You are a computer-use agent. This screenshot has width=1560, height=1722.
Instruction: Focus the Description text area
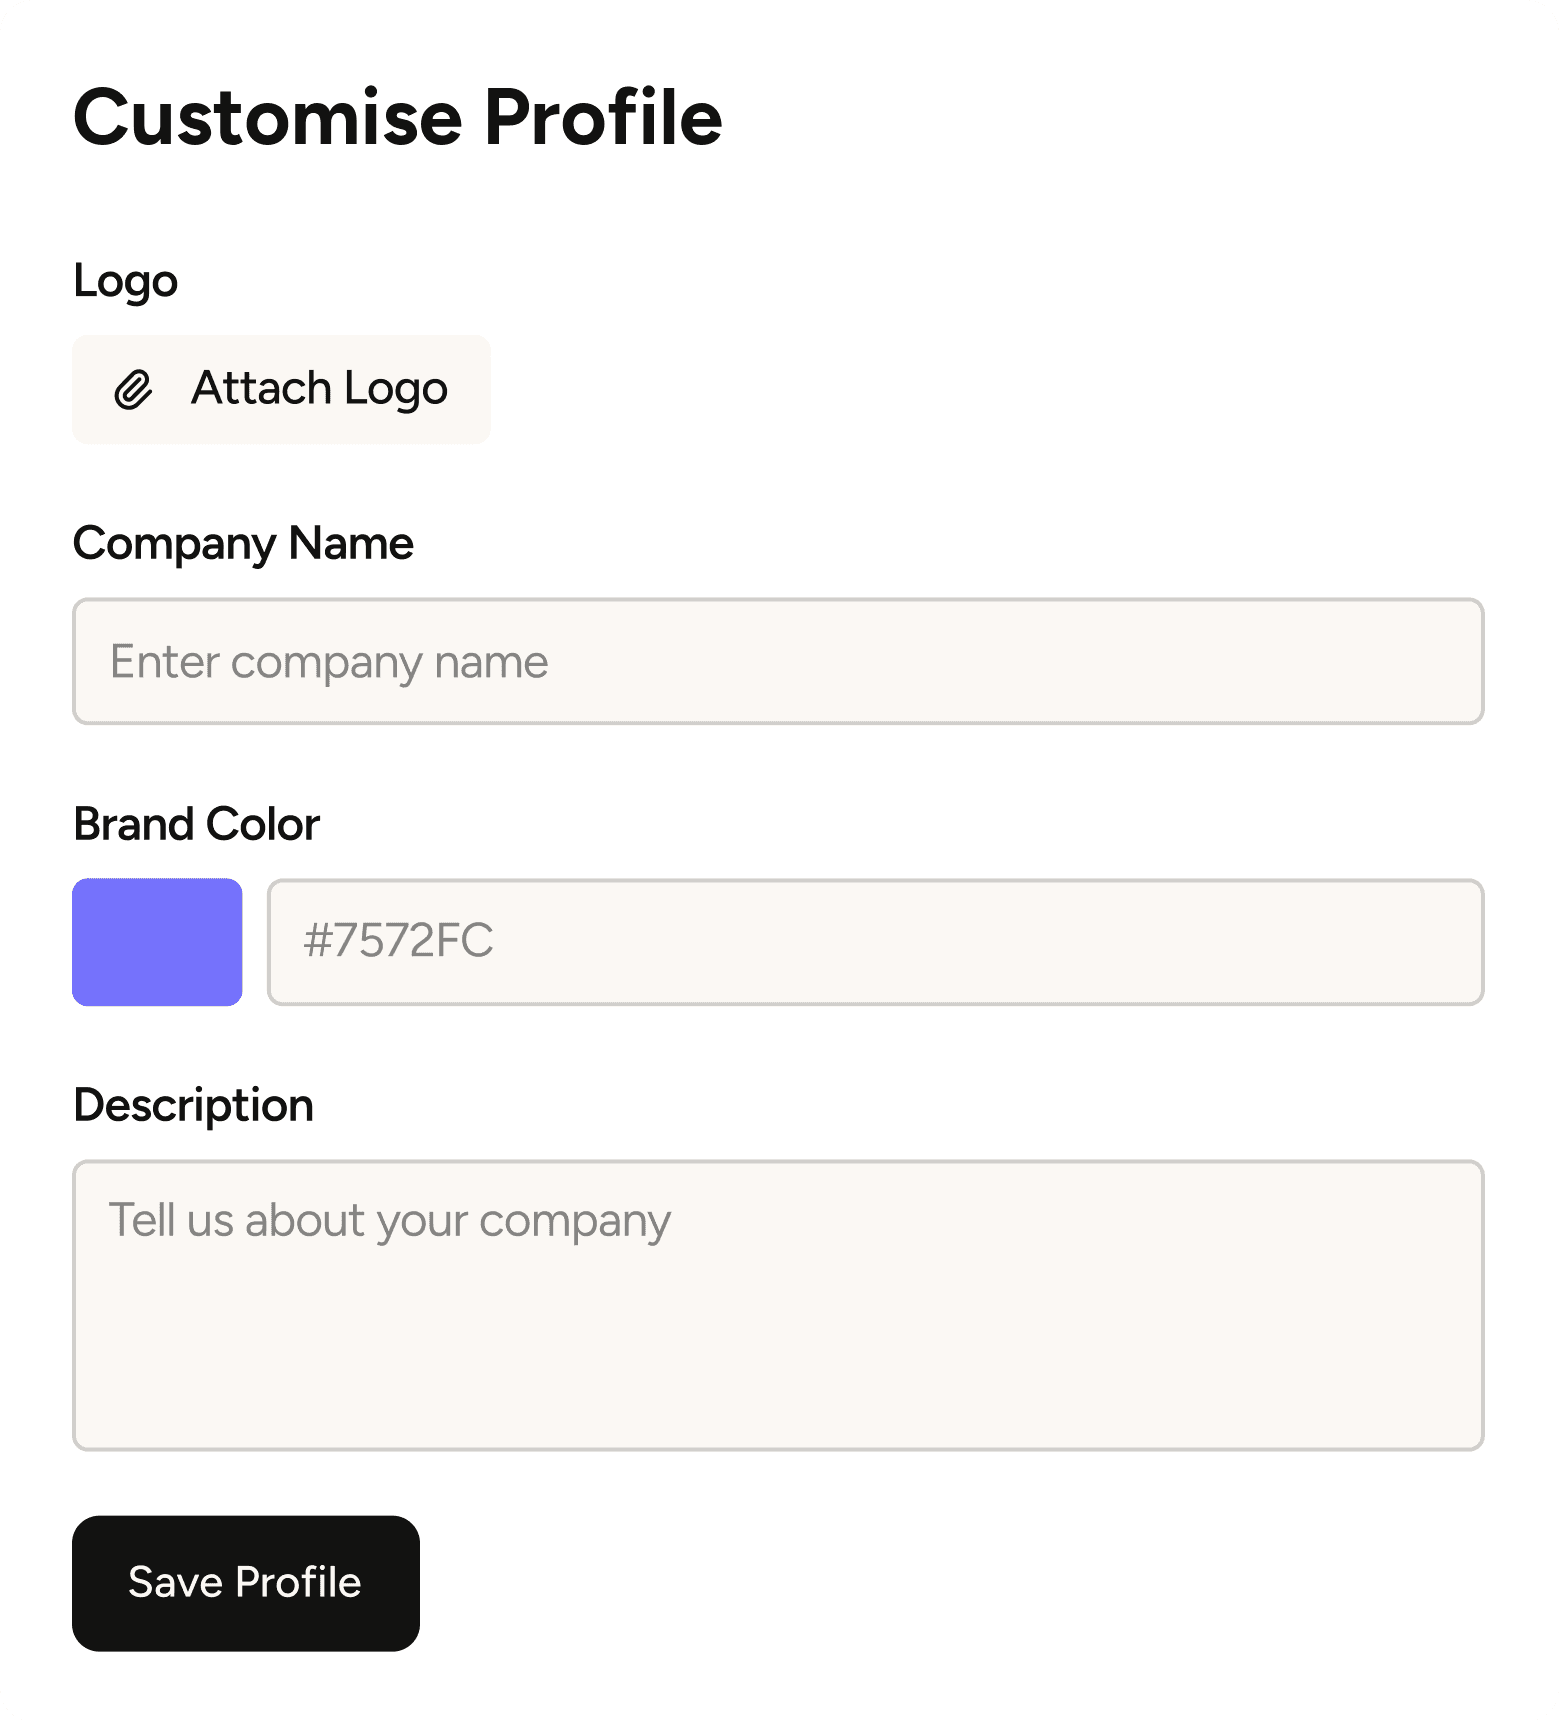(x=778, y=1305)
